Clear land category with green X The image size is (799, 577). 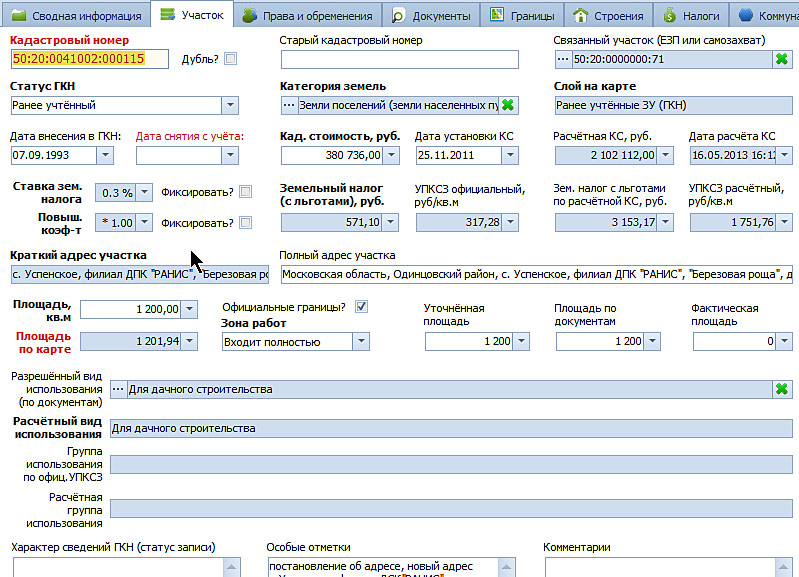coord(508,105)
